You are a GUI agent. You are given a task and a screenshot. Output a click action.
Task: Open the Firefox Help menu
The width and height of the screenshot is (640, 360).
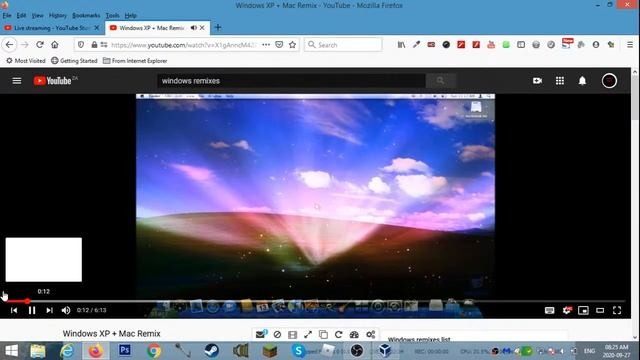coord(130,16)
